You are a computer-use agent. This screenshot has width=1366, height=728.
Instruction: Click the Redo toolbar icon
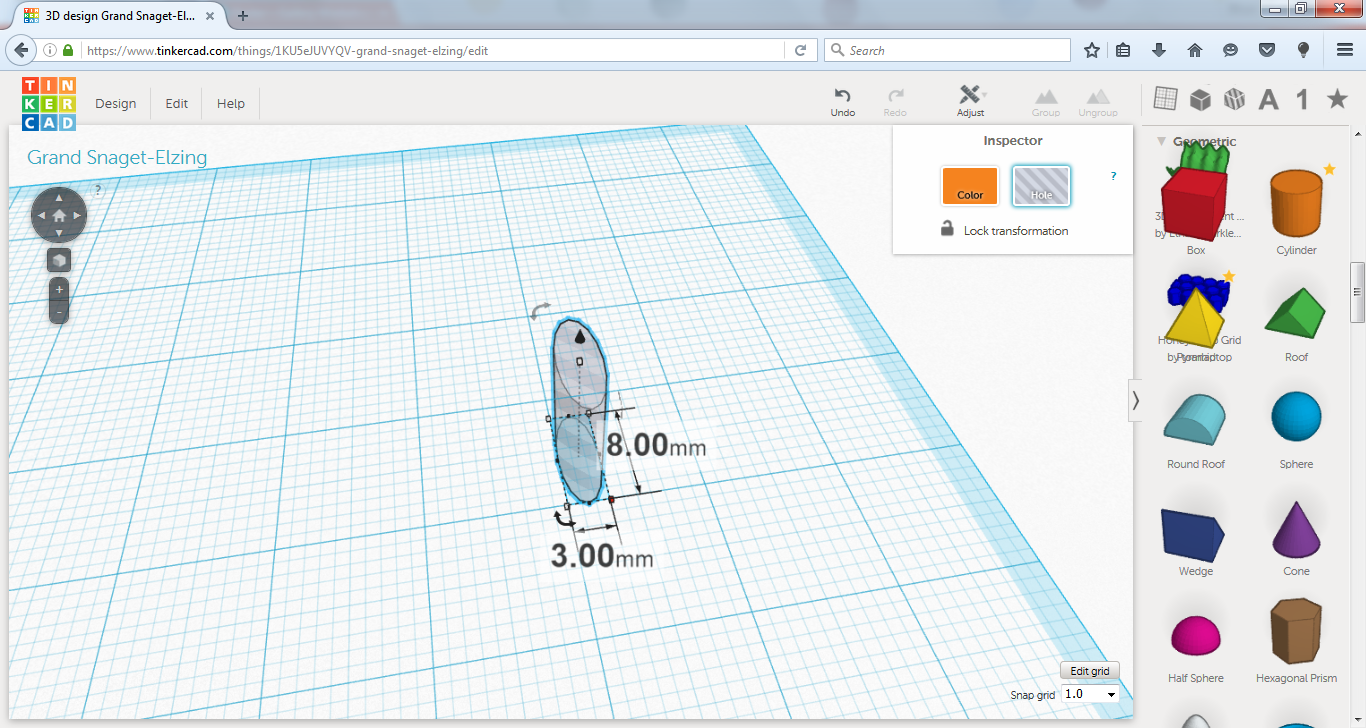pyautogui.click(x=895, y=102)
